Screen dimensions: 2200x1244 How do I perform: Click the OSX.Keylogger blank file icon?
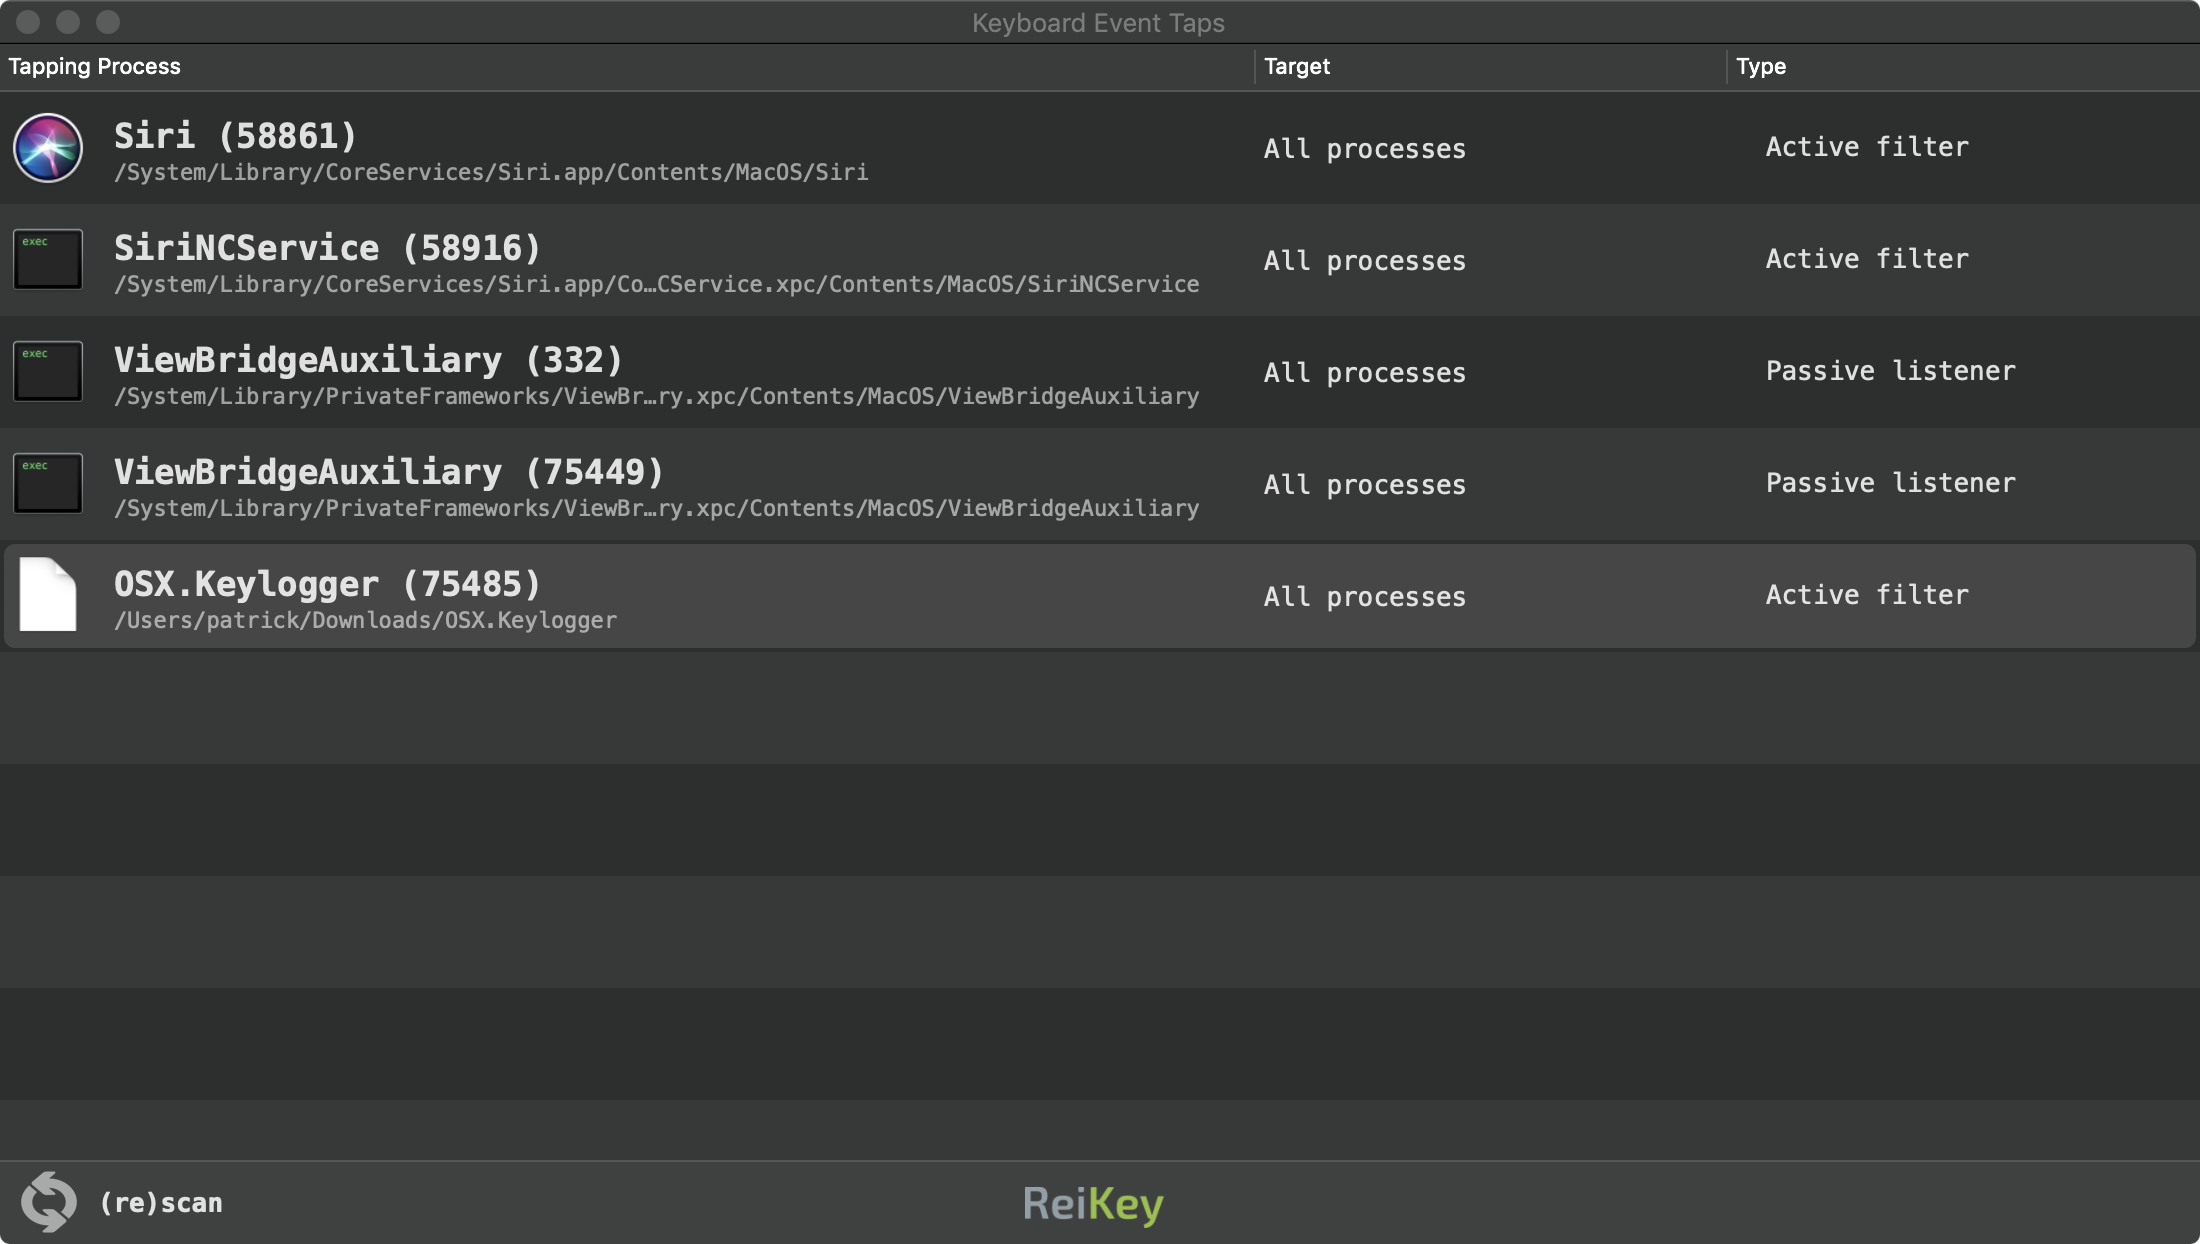pyautogui.click(x=48, y=595)
